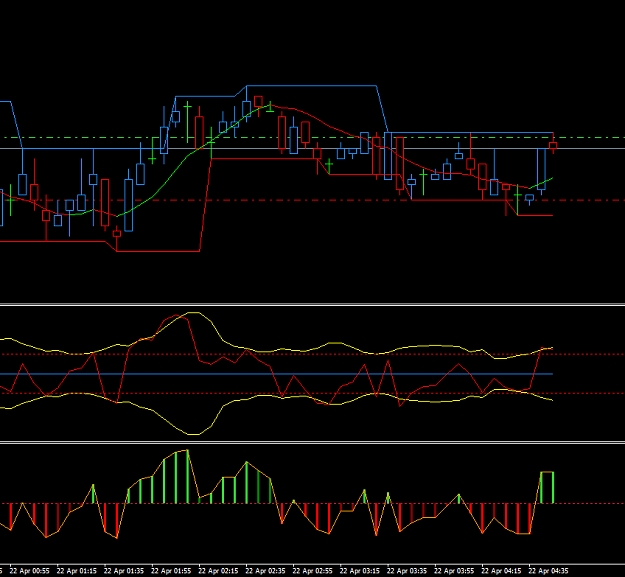
Task: Pick the "22 Apr 03:15" time label
Action: 360,571
